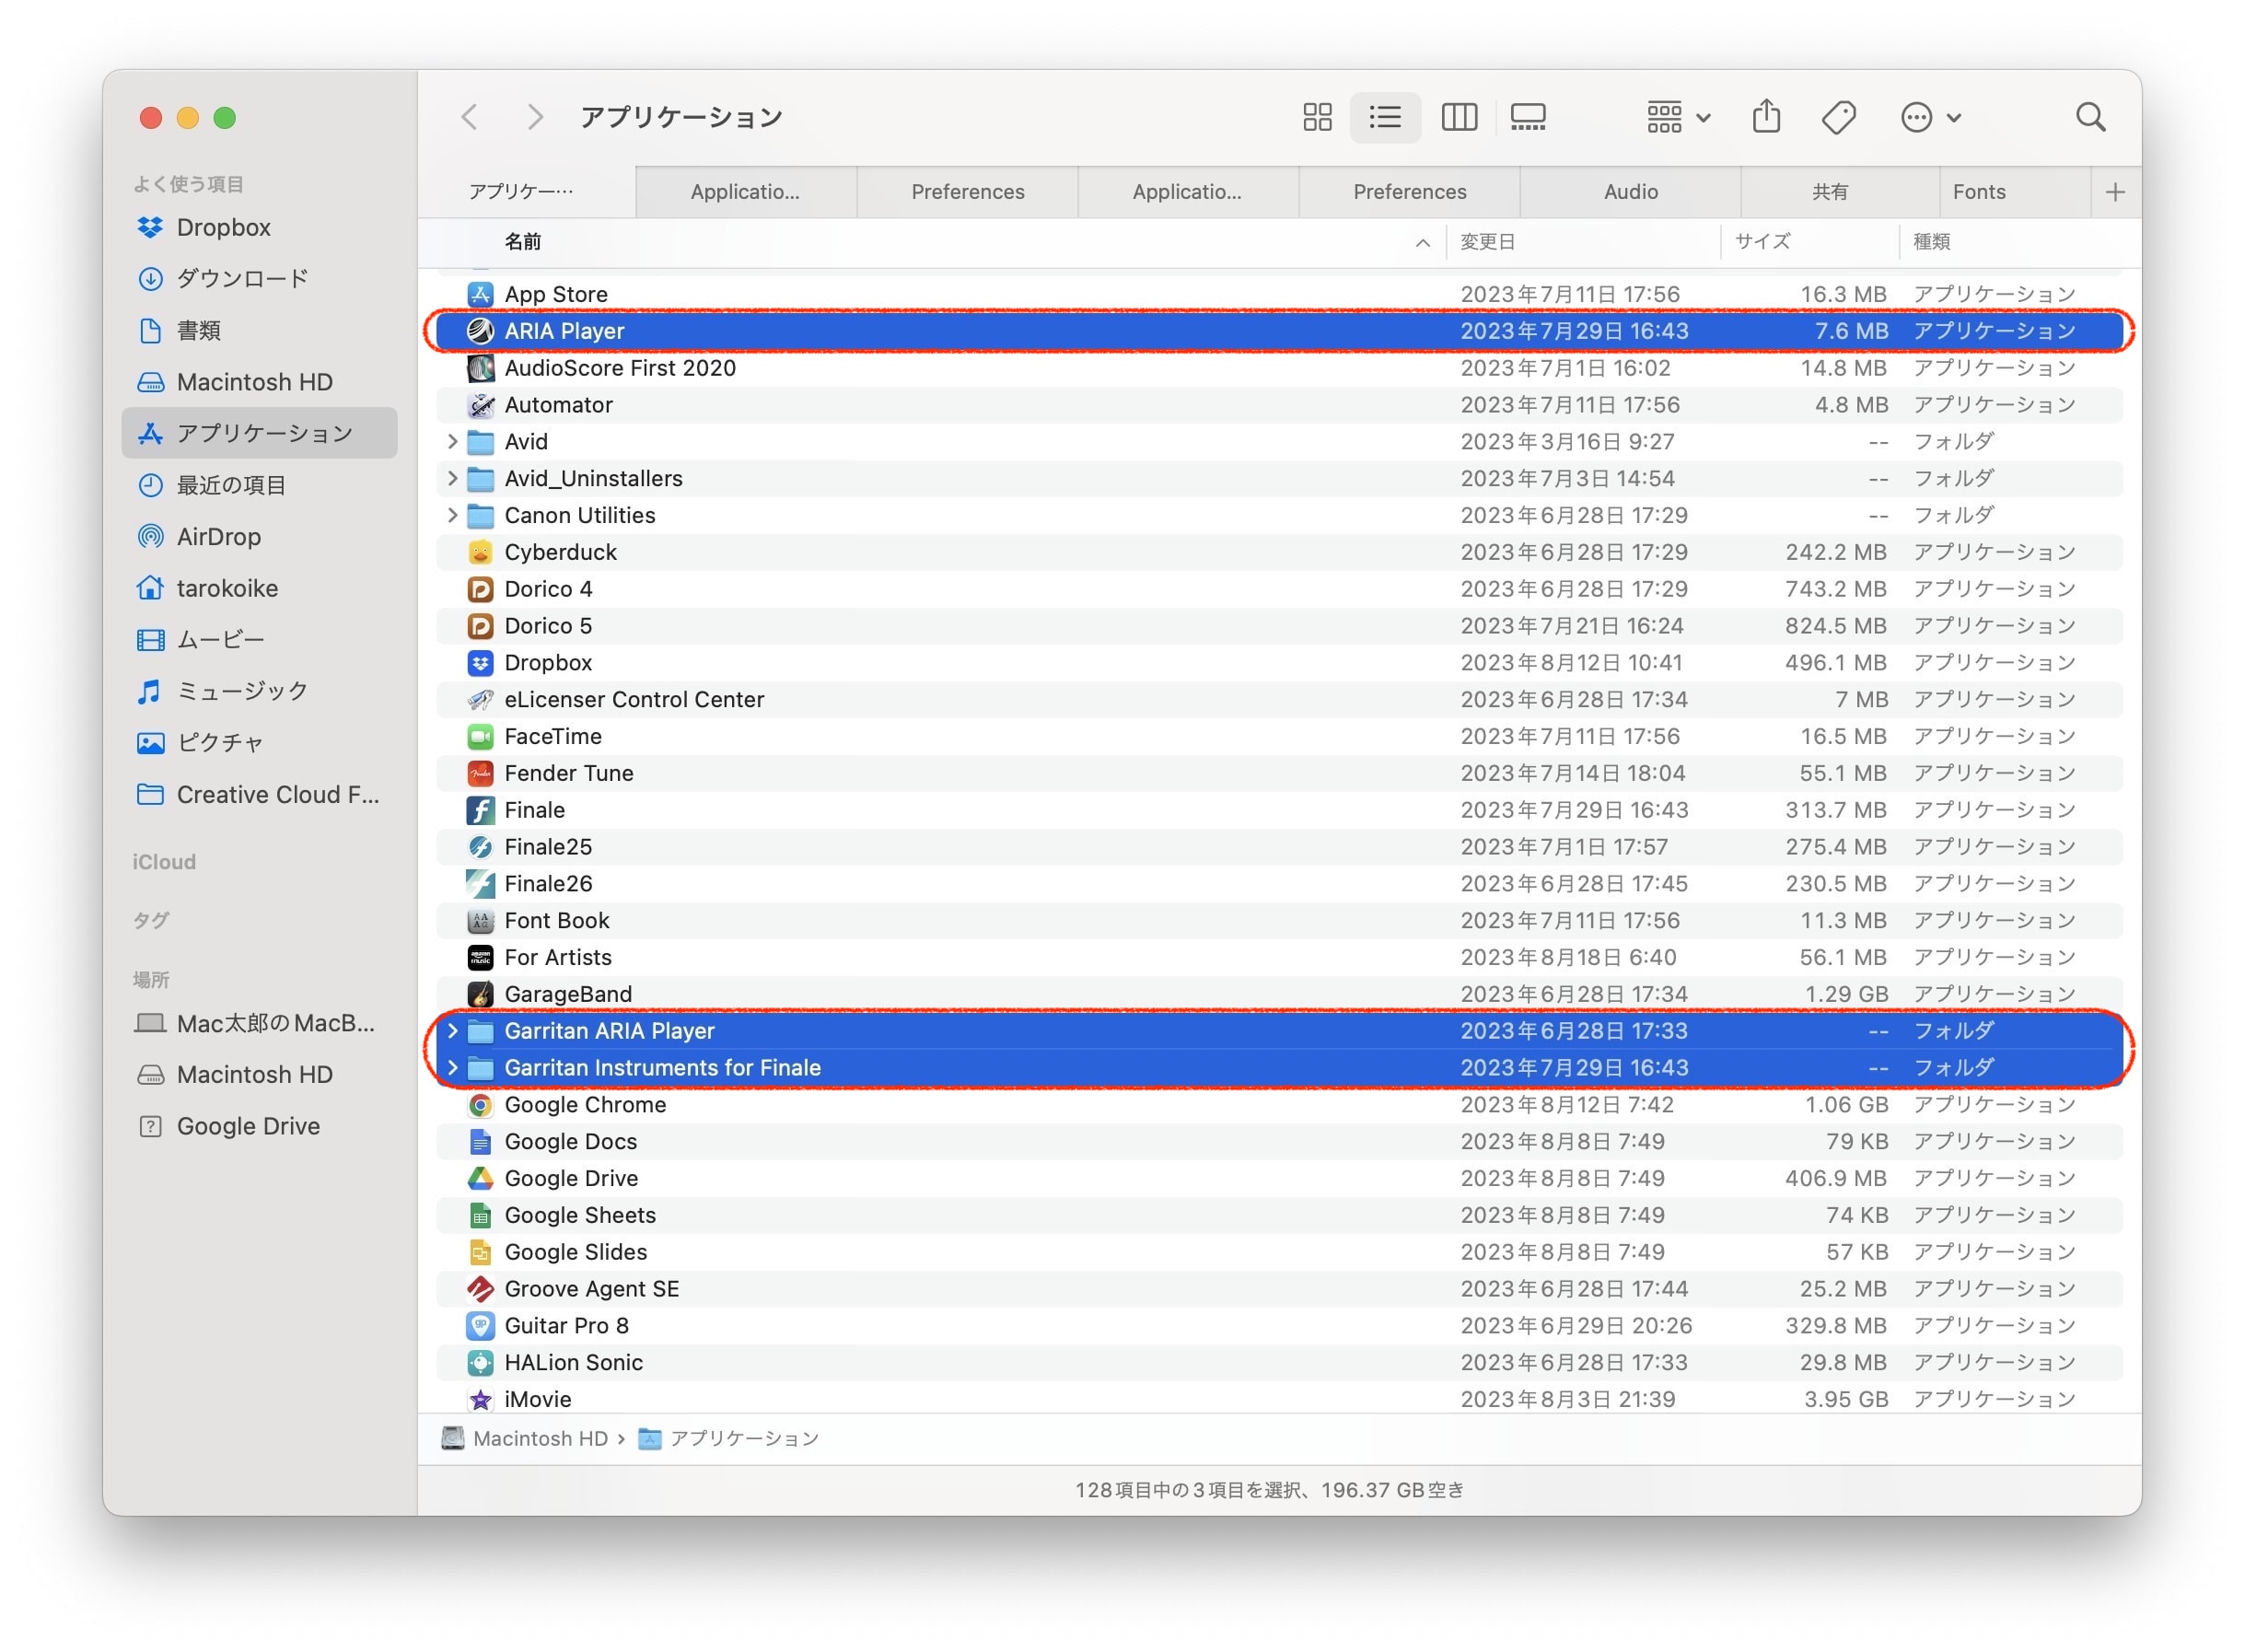Select the Finale application icon
2245x1652 pixels.
coord(480,810)
